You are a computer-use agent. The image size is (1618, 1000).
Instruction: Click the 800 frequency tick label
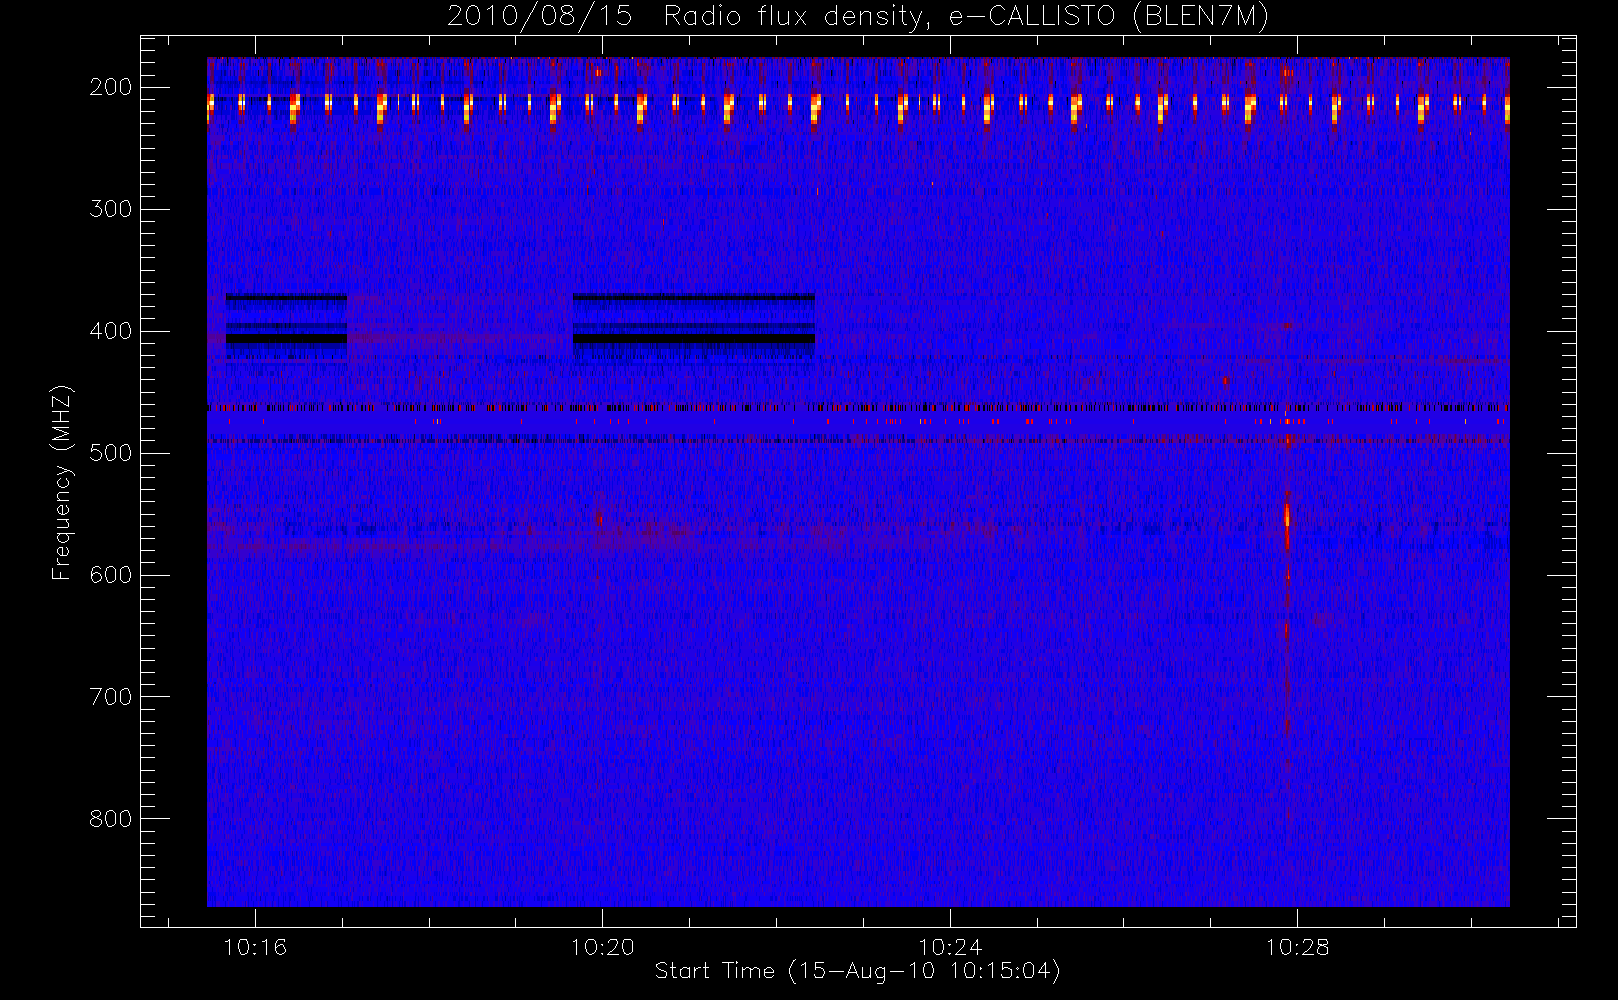coord(111,819)
